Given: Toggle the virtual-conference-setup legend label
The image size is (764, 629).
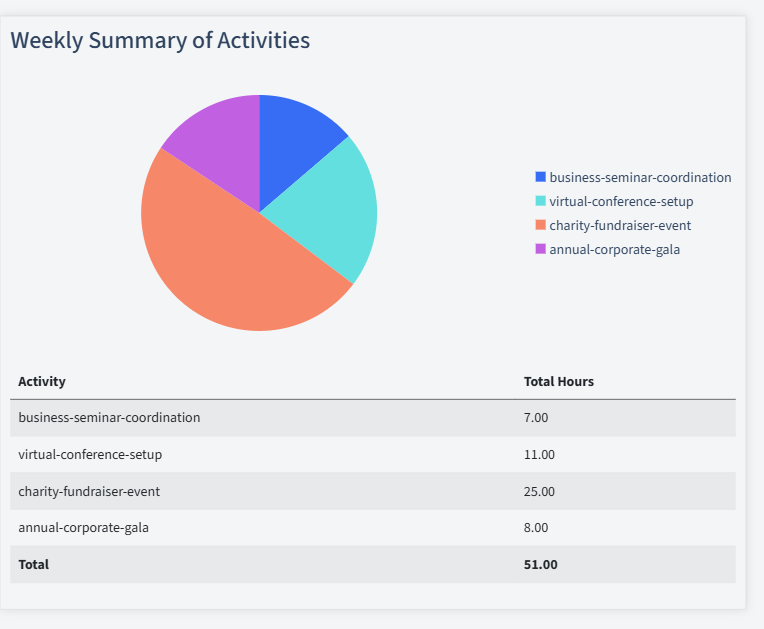Looking at the screenshot, I should click(x=621, y=201).
